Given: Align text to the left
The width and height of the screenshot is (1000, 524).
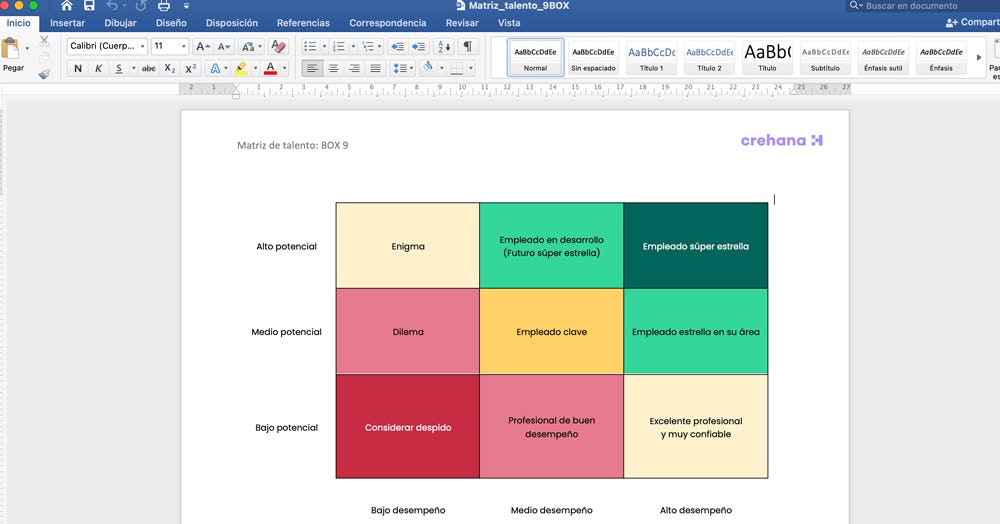Looking at the screenshot, I should [x=312, y=68].
